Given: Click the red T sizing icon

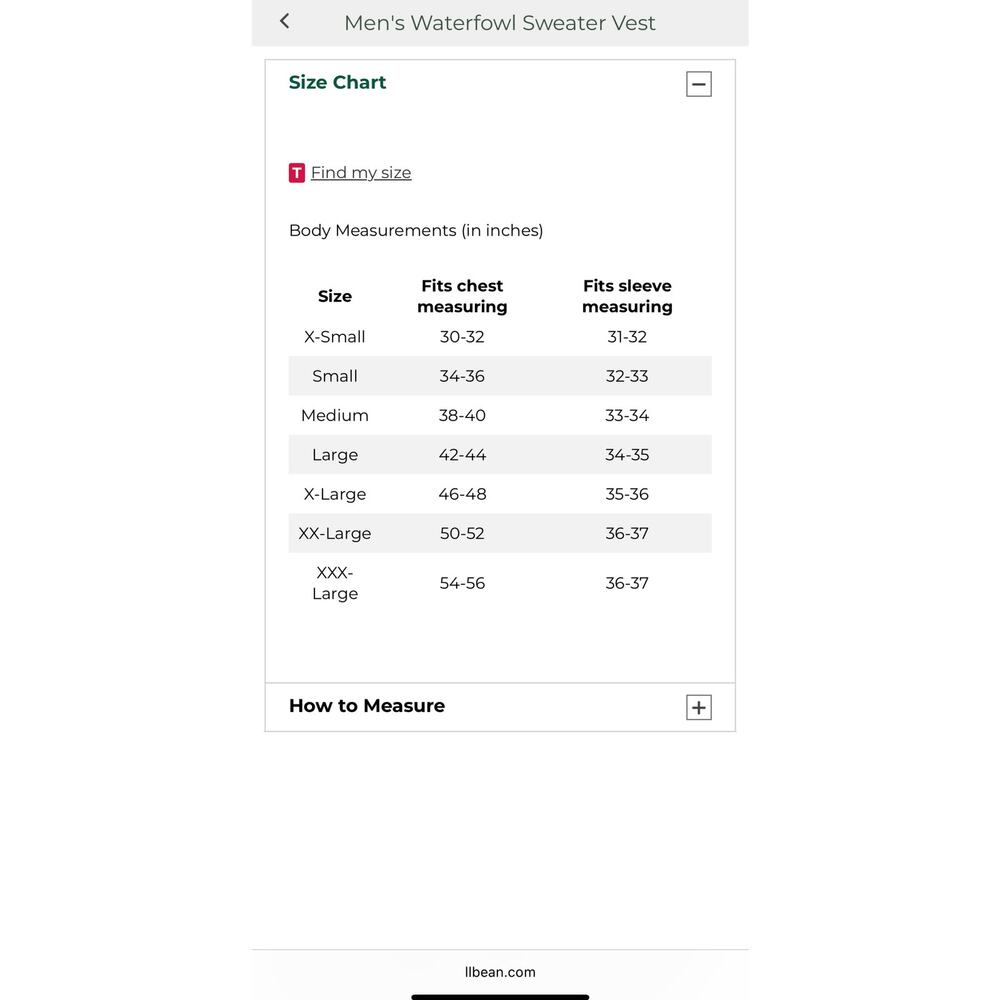Looking at the screenshot, I should (297, 173).
